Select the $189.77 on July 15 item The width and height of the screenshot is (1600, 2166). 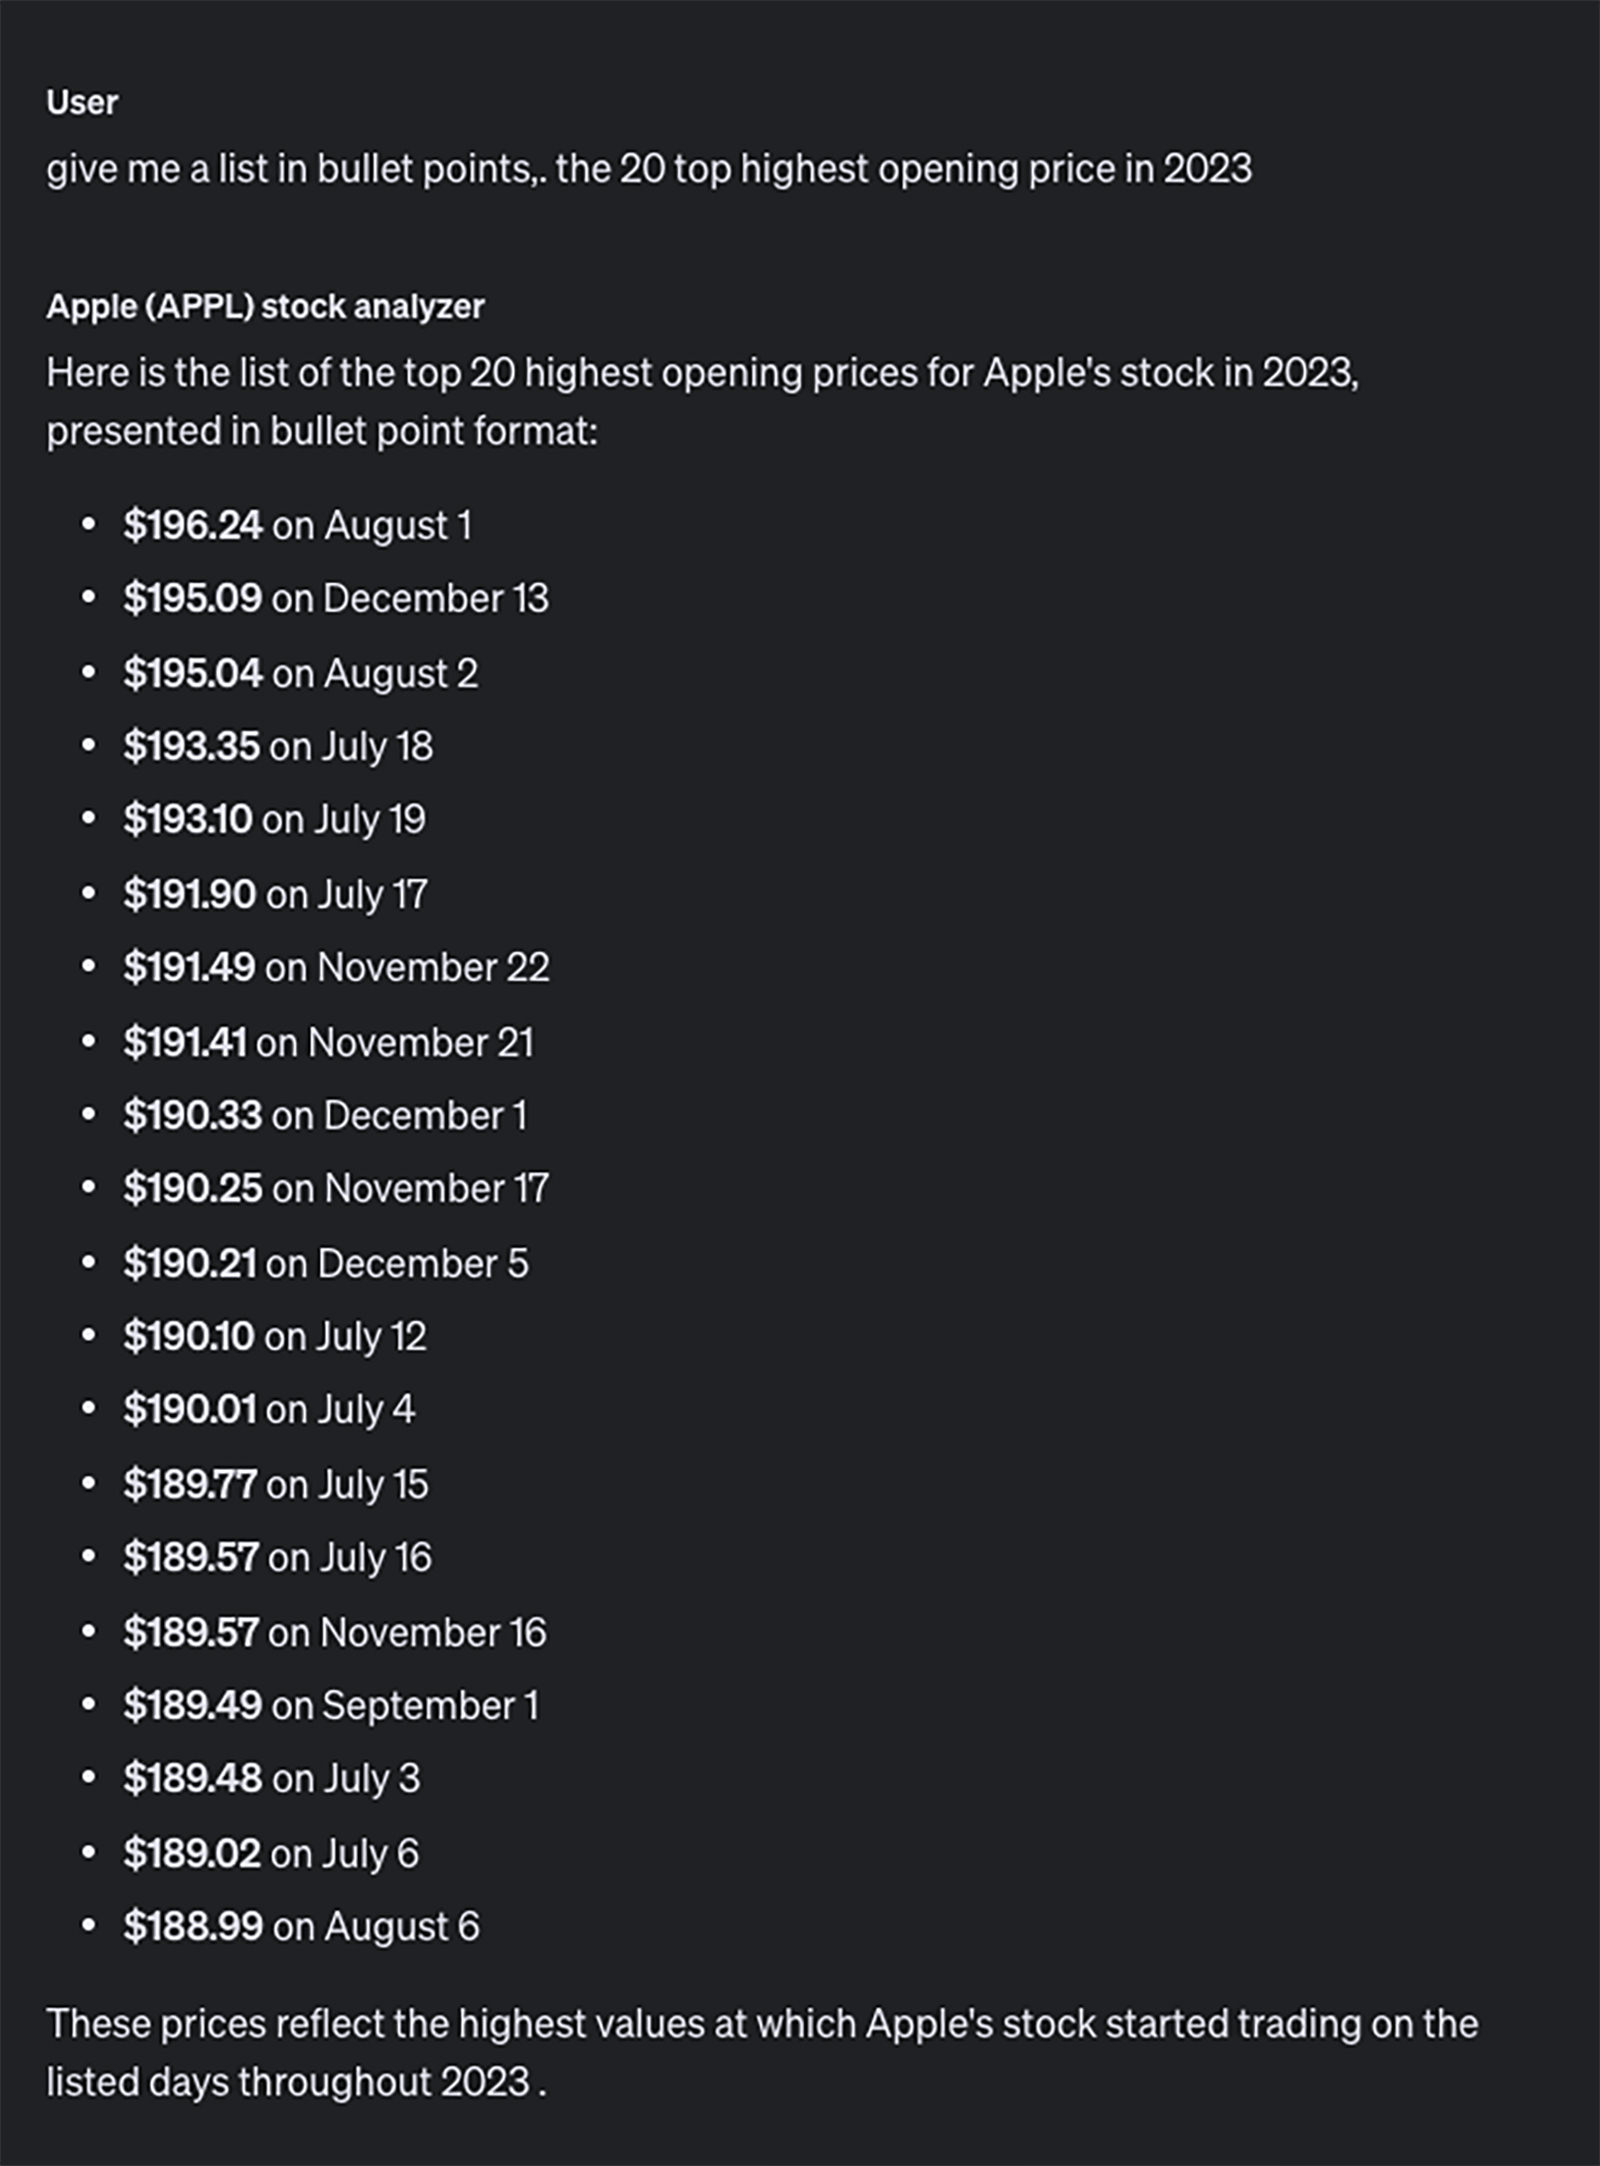276,1484
